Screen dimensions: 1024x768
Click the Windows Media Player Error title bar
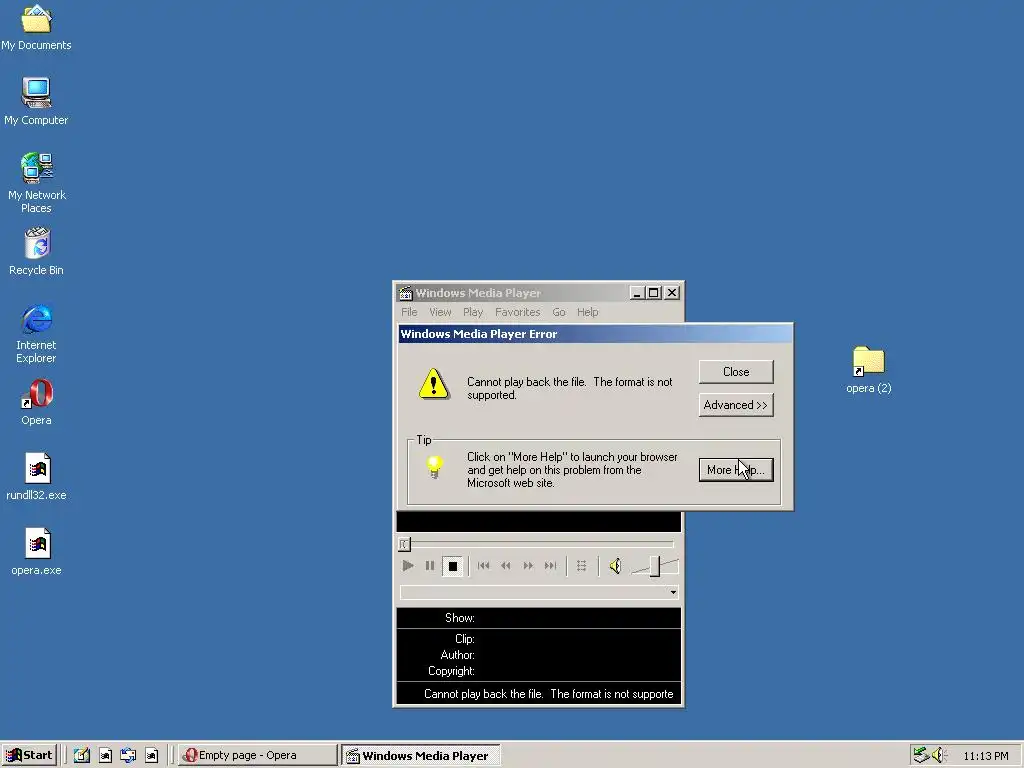coord(596,334)
